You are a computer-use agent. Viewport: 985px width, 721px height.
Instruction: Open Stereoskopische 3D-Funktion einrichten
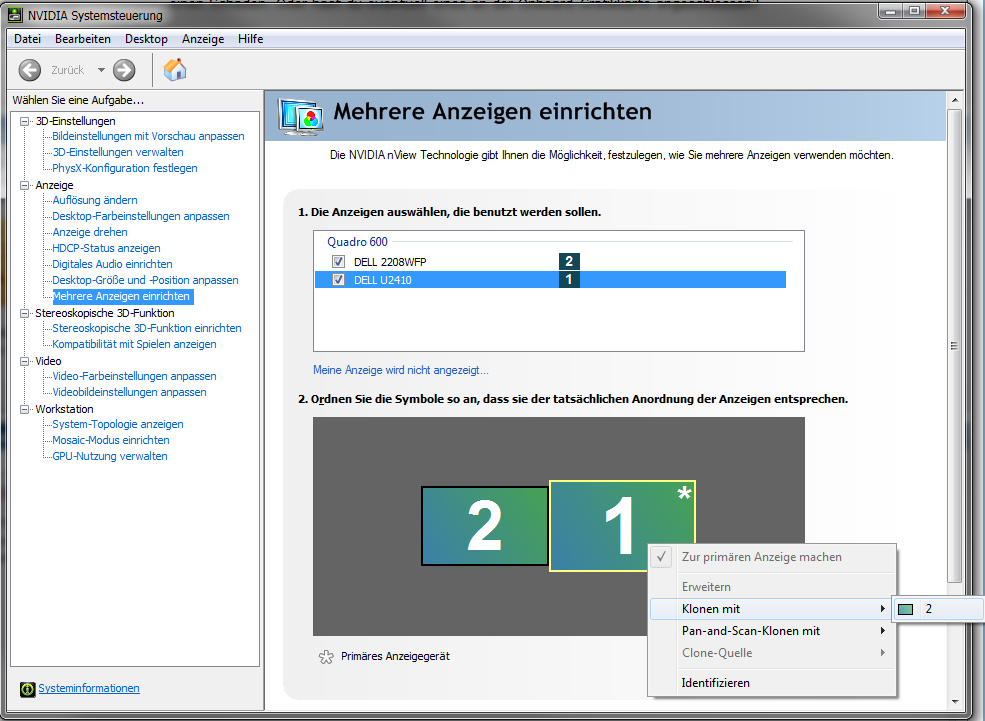tap(147, 328)
